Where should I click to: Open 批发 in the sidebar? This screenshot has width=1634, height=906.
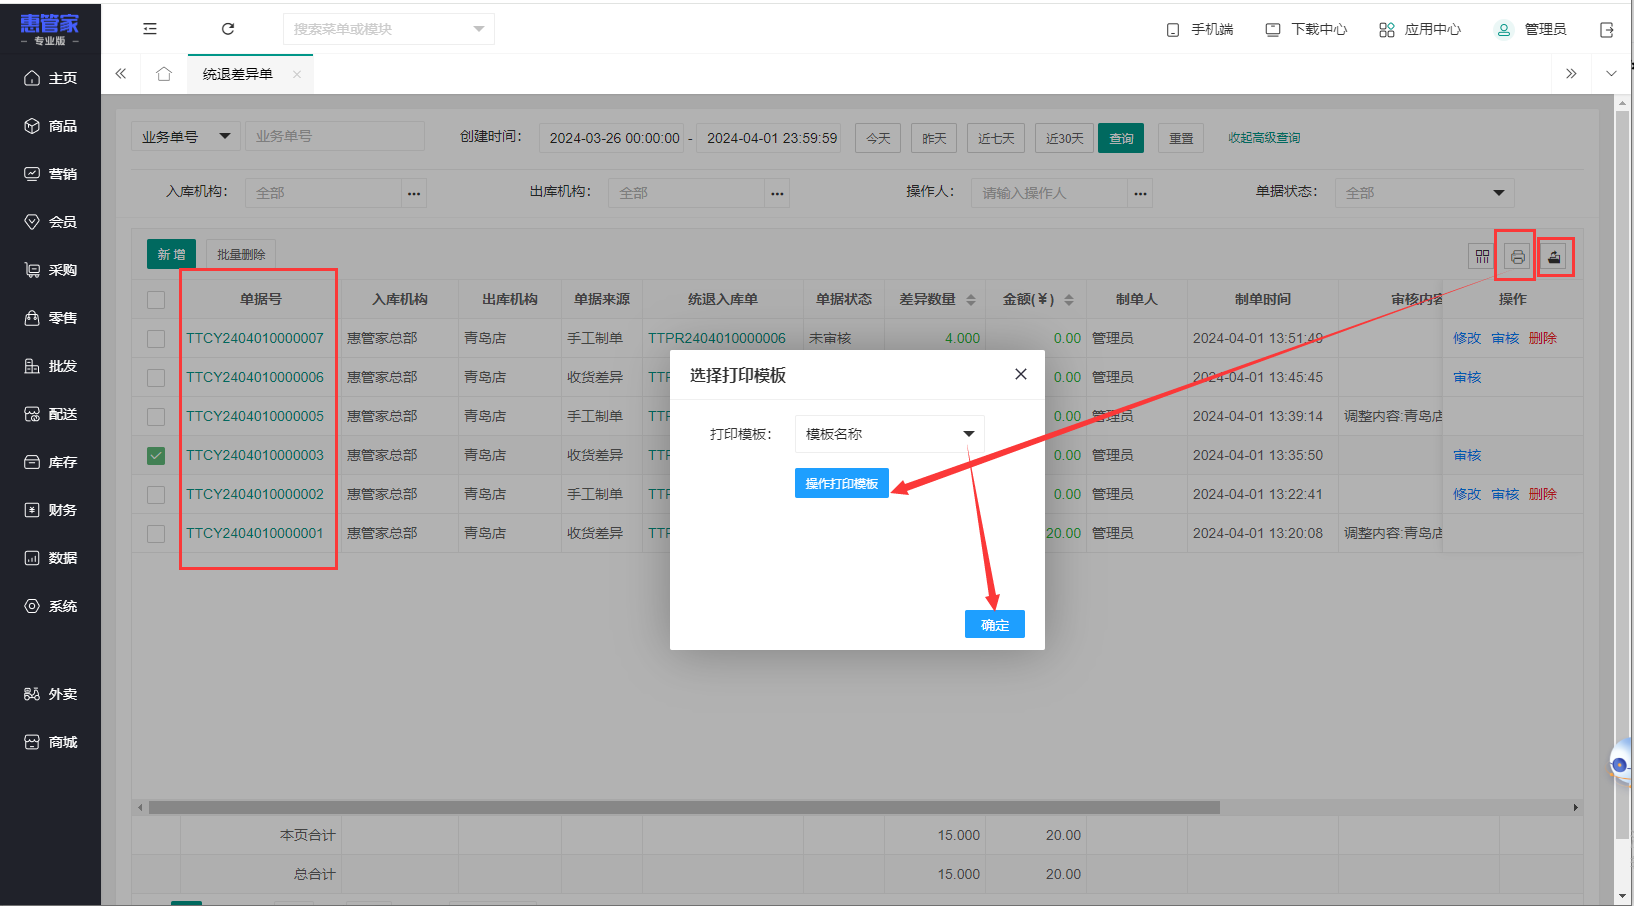[50, 366]
